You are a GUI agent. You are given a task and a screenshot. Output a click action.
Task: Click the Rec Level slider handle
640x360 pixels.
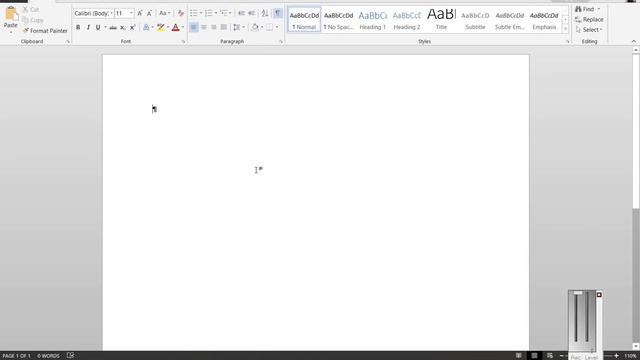578,293
